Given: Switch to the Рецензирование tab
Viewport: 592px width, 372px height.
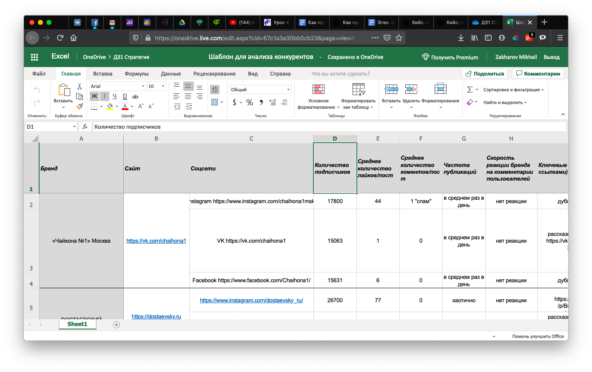Looking at the screenshot, I should coord(214,74).
